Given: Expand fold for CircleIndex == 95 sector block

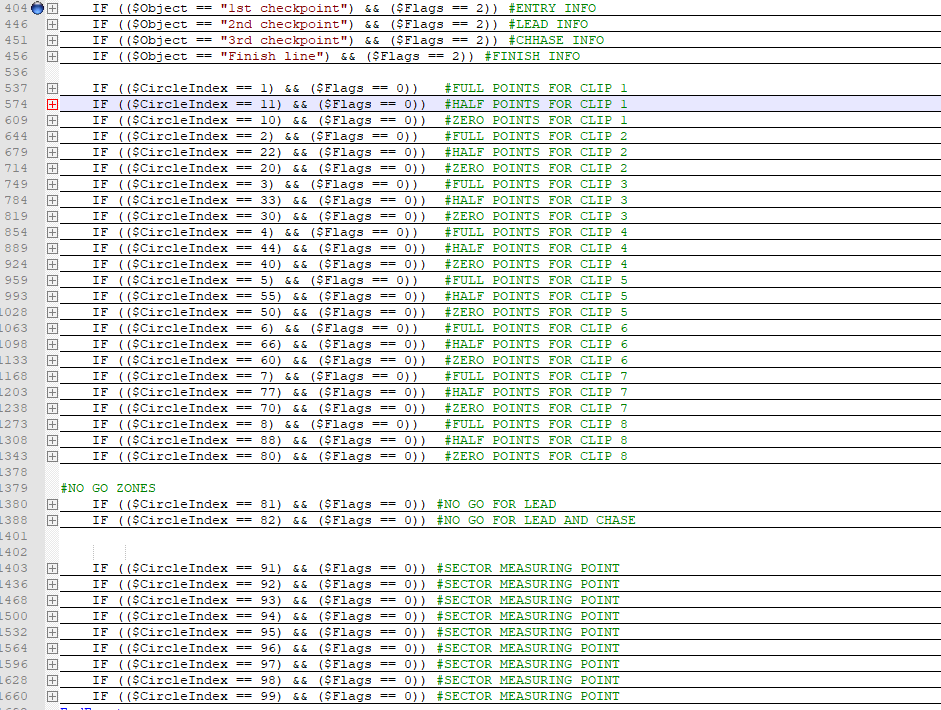Looking at the screenshot, I should coord(52,633).
